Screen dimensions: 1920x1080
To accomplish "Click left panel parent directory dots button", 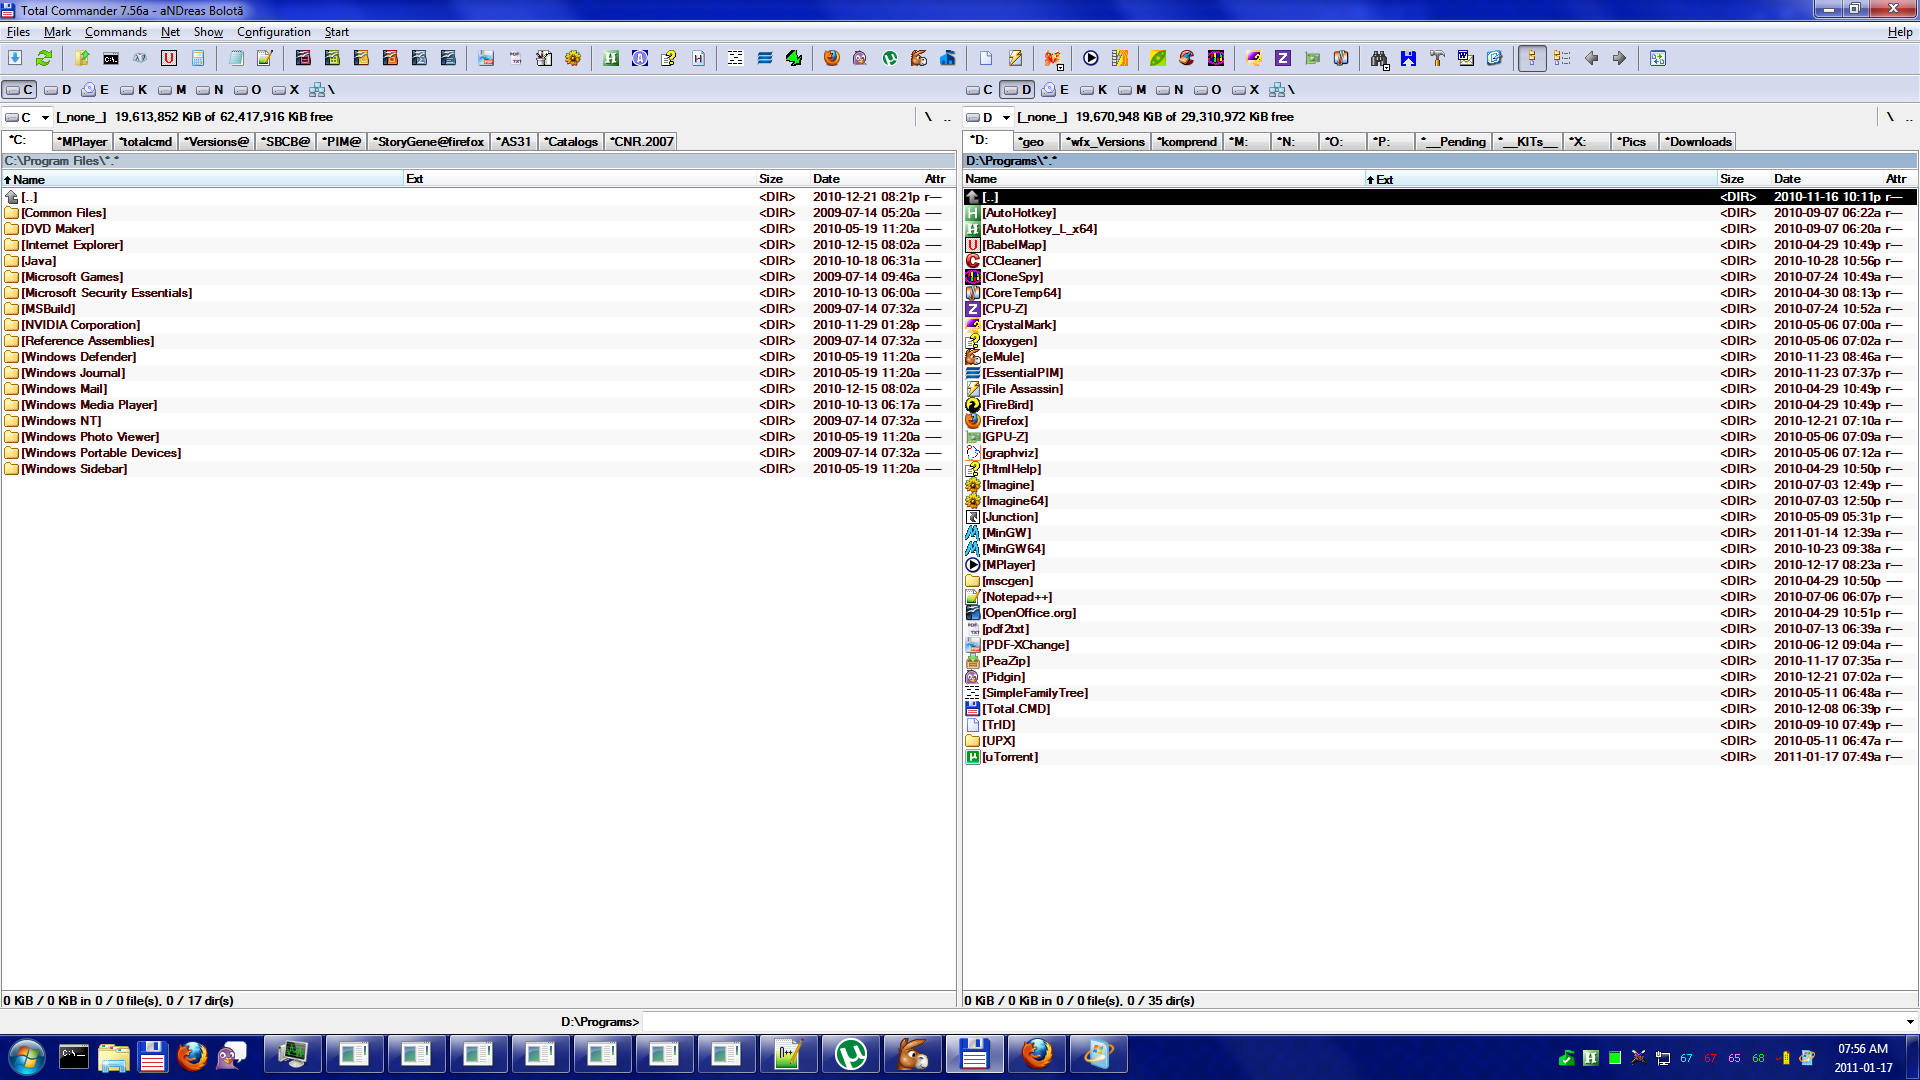I will tap(947, 117).
